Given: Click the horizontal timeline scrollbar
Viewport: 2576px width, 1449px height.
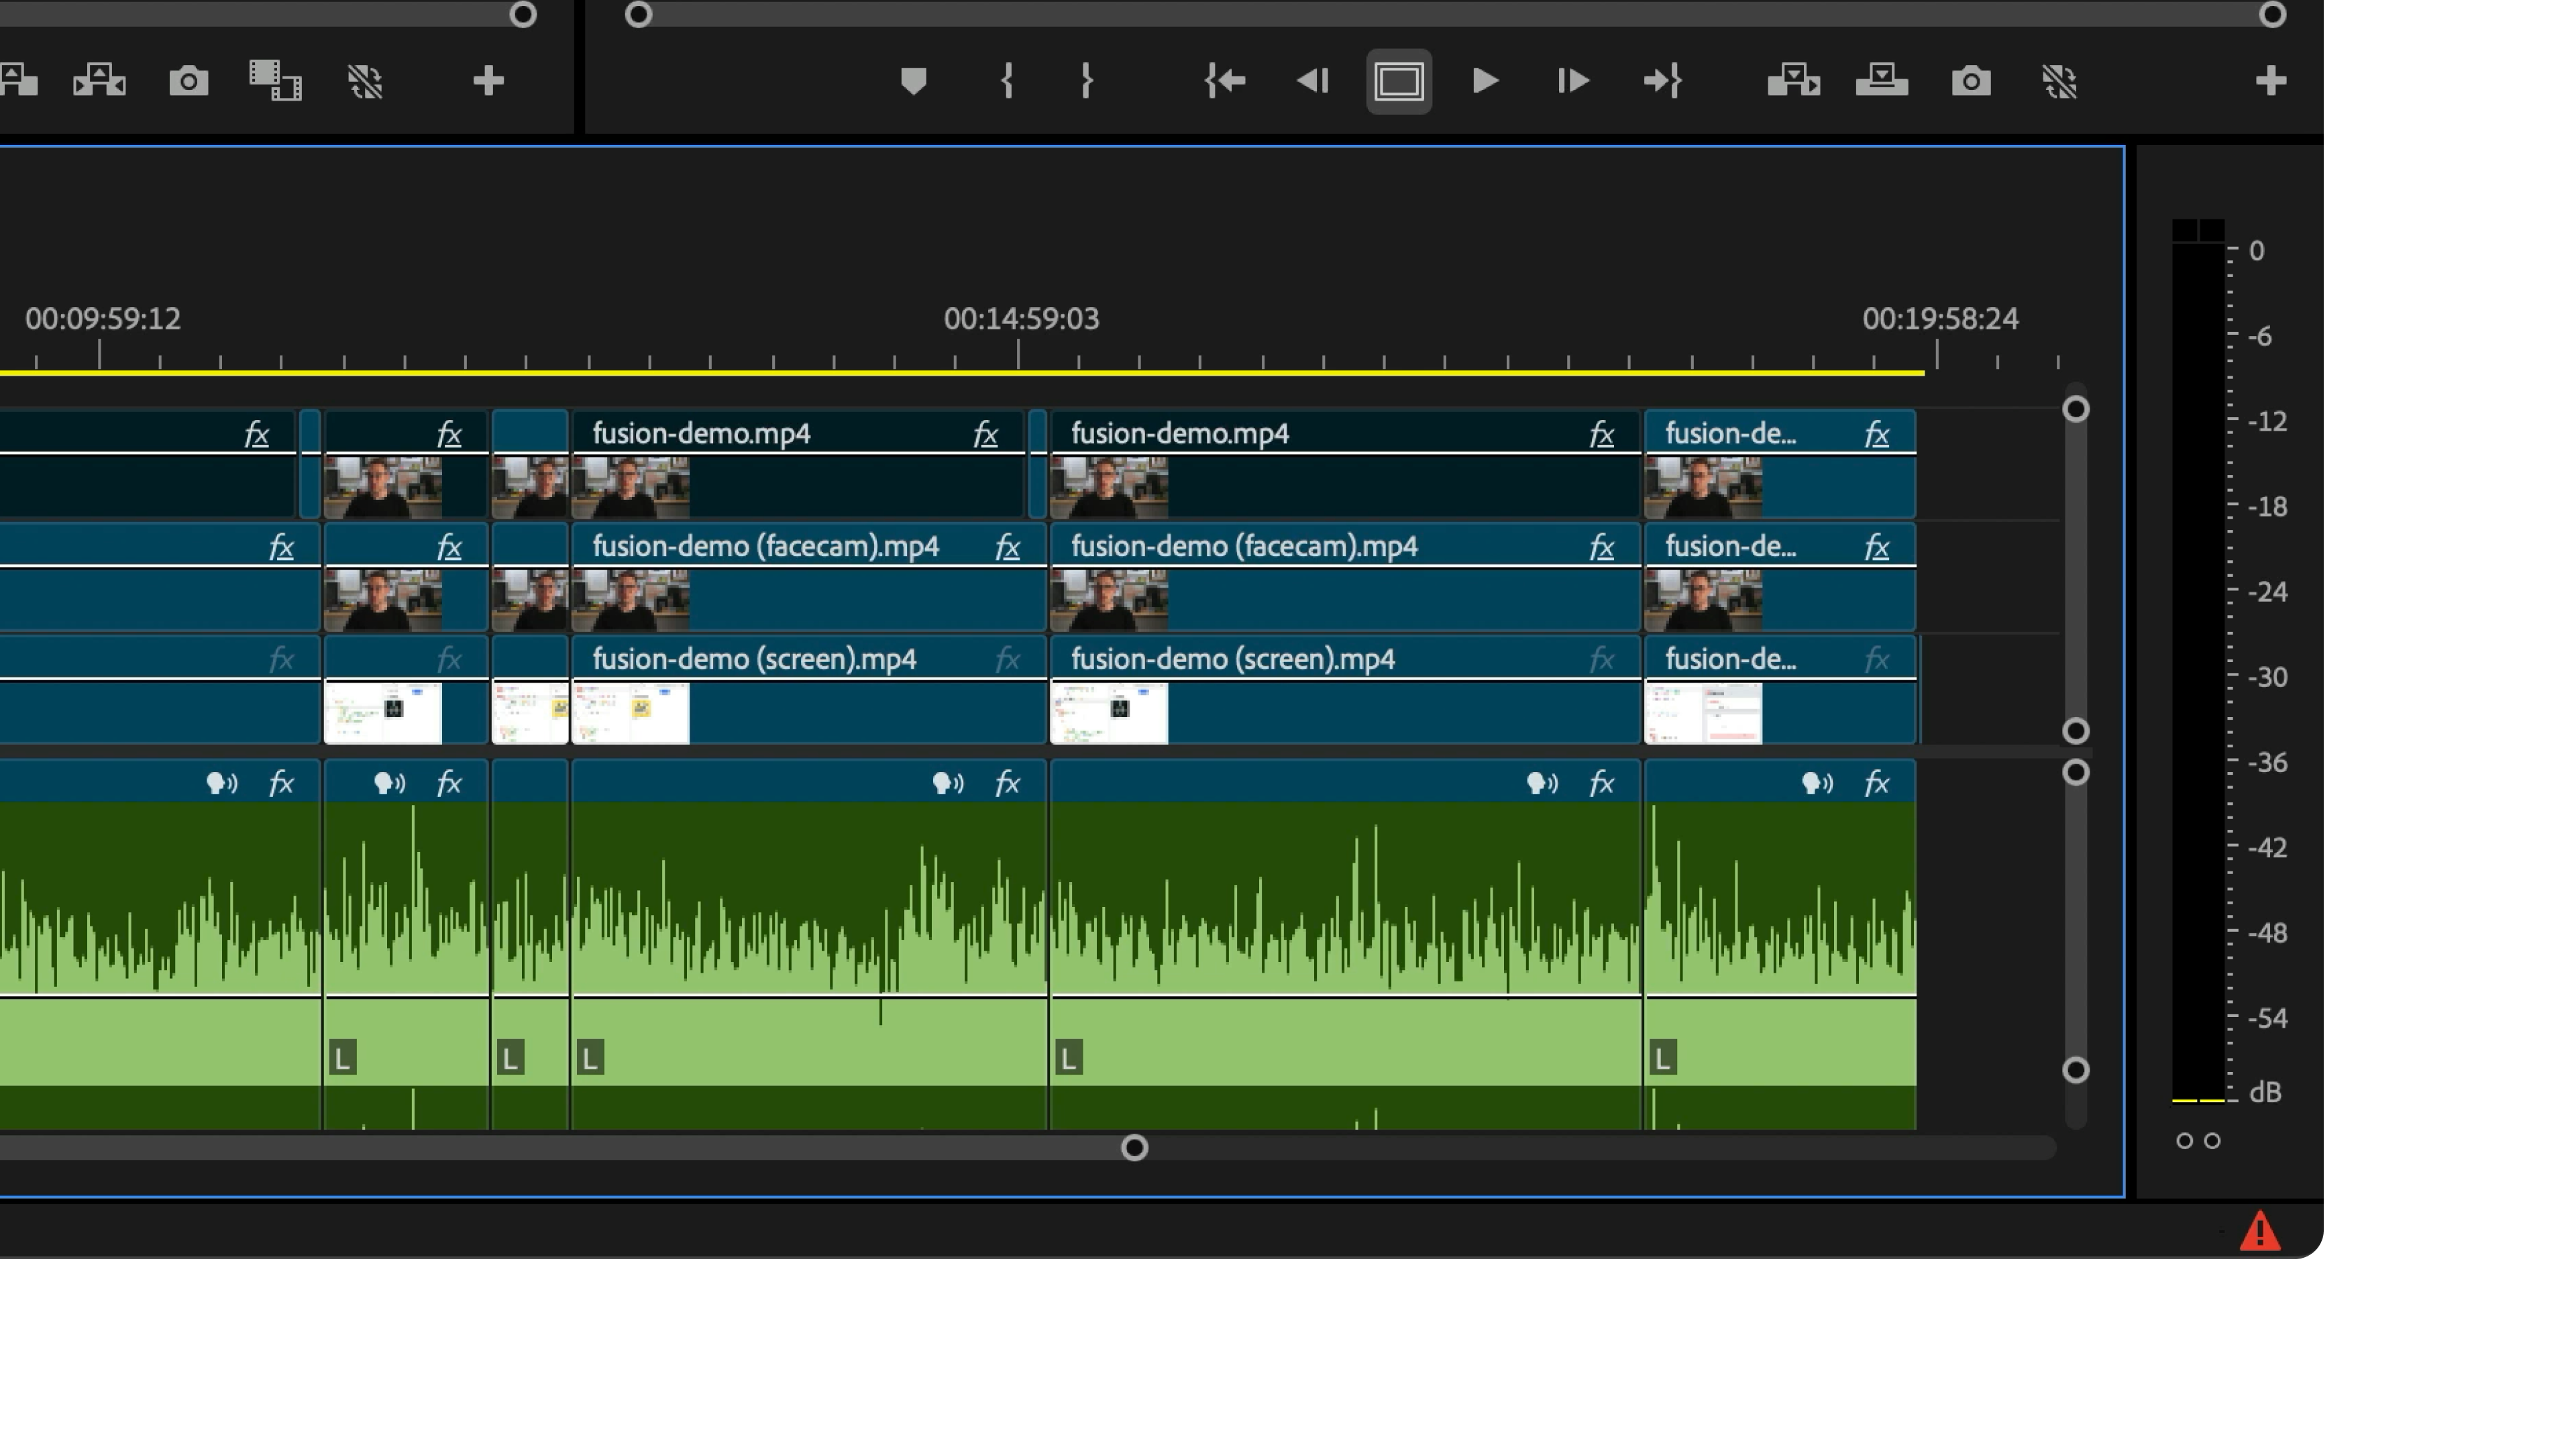Looking at the screenshot, I should pos(1134,1148).
